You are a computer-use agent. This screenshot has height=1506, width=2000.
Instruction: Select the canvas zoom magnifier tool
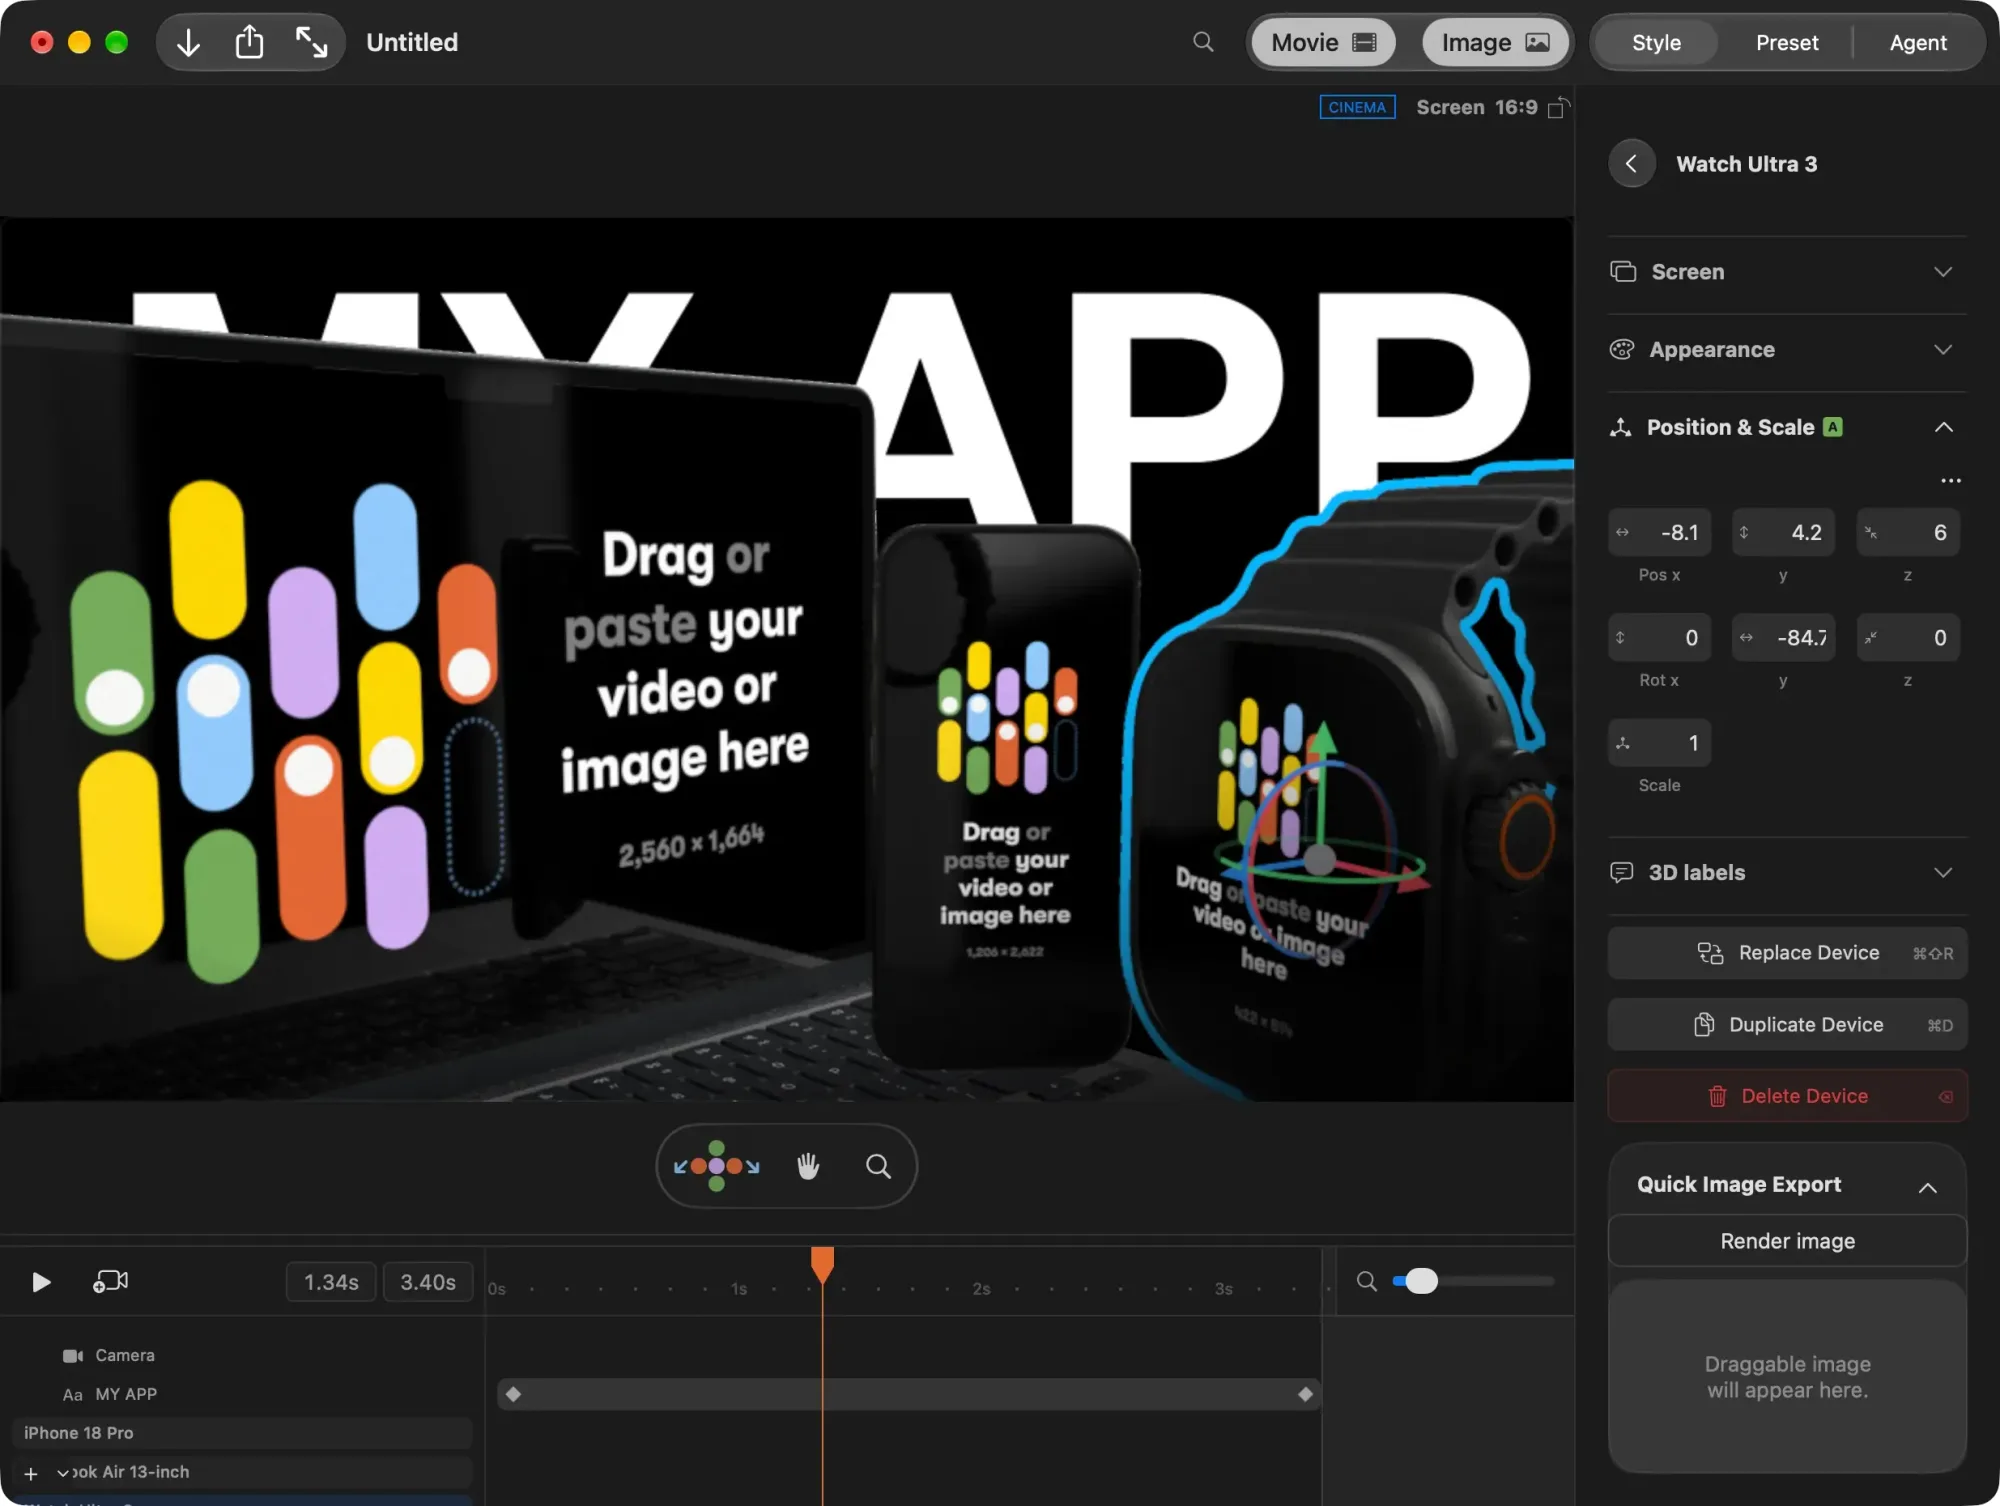(878, 1166)
